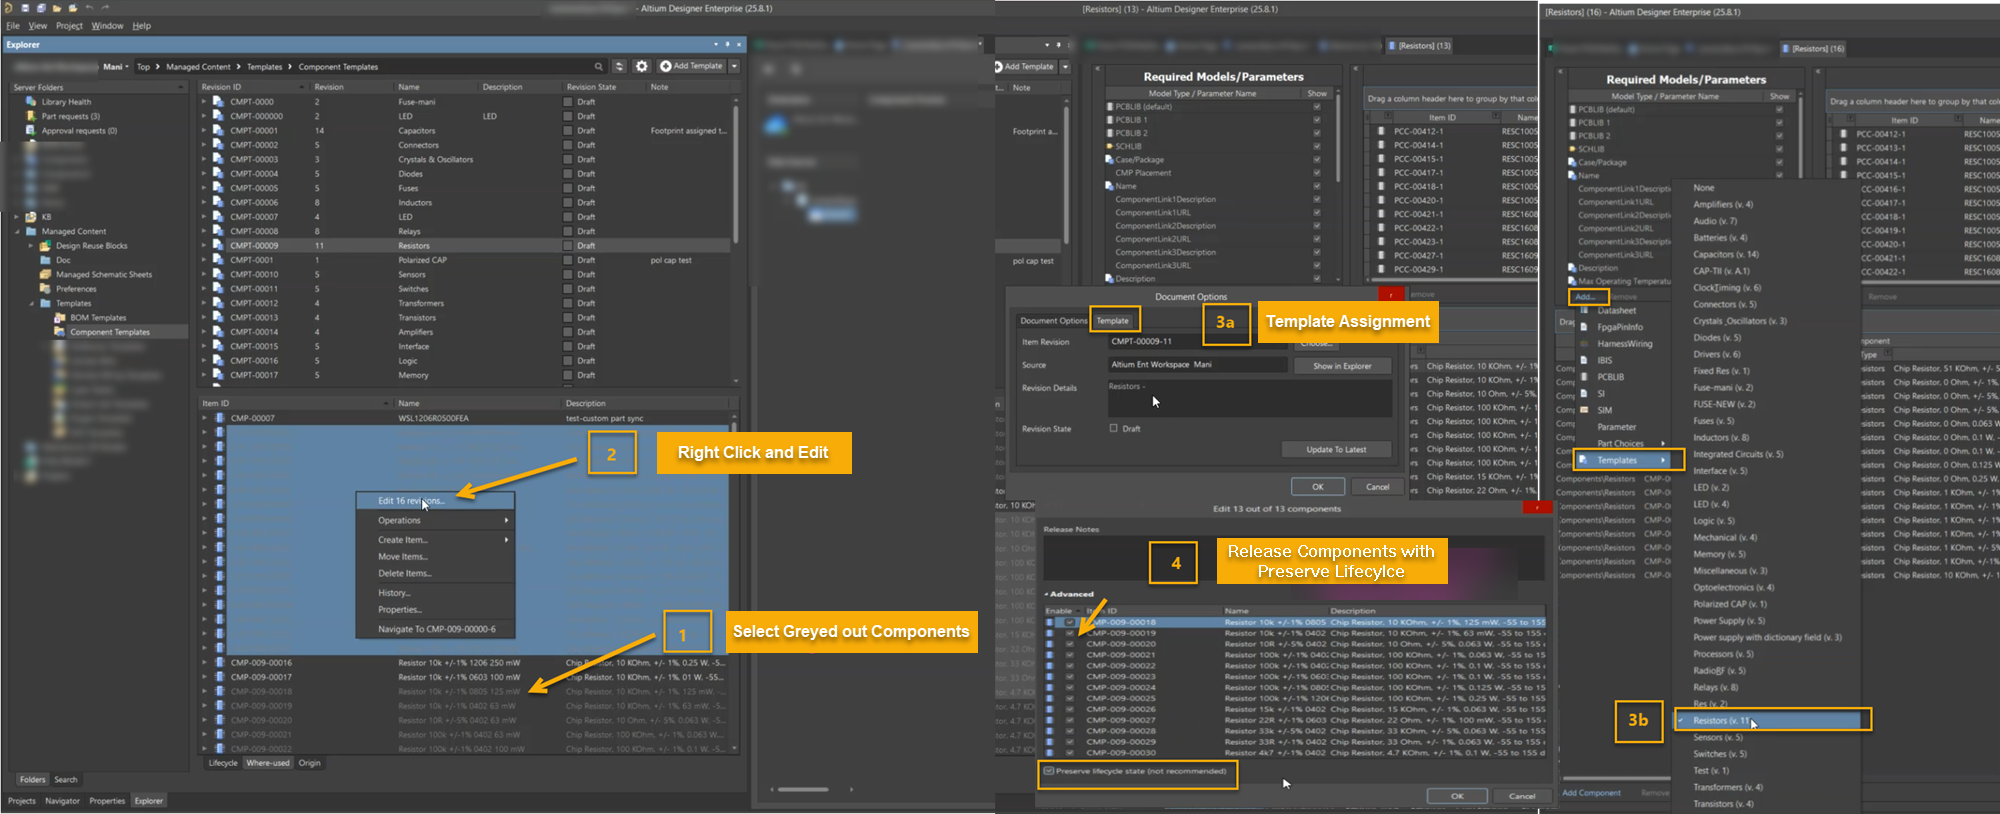Click the Datasheet icon in the Add menu
This screenshot has width=2000, height=814.
point(1584,311)
